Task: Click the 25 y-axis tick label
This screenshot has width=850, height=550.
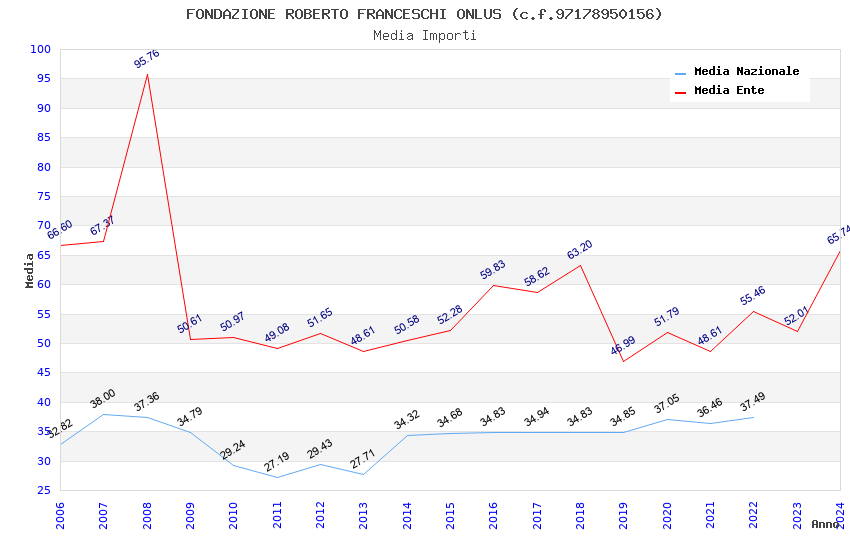Action: click(44, 490)
